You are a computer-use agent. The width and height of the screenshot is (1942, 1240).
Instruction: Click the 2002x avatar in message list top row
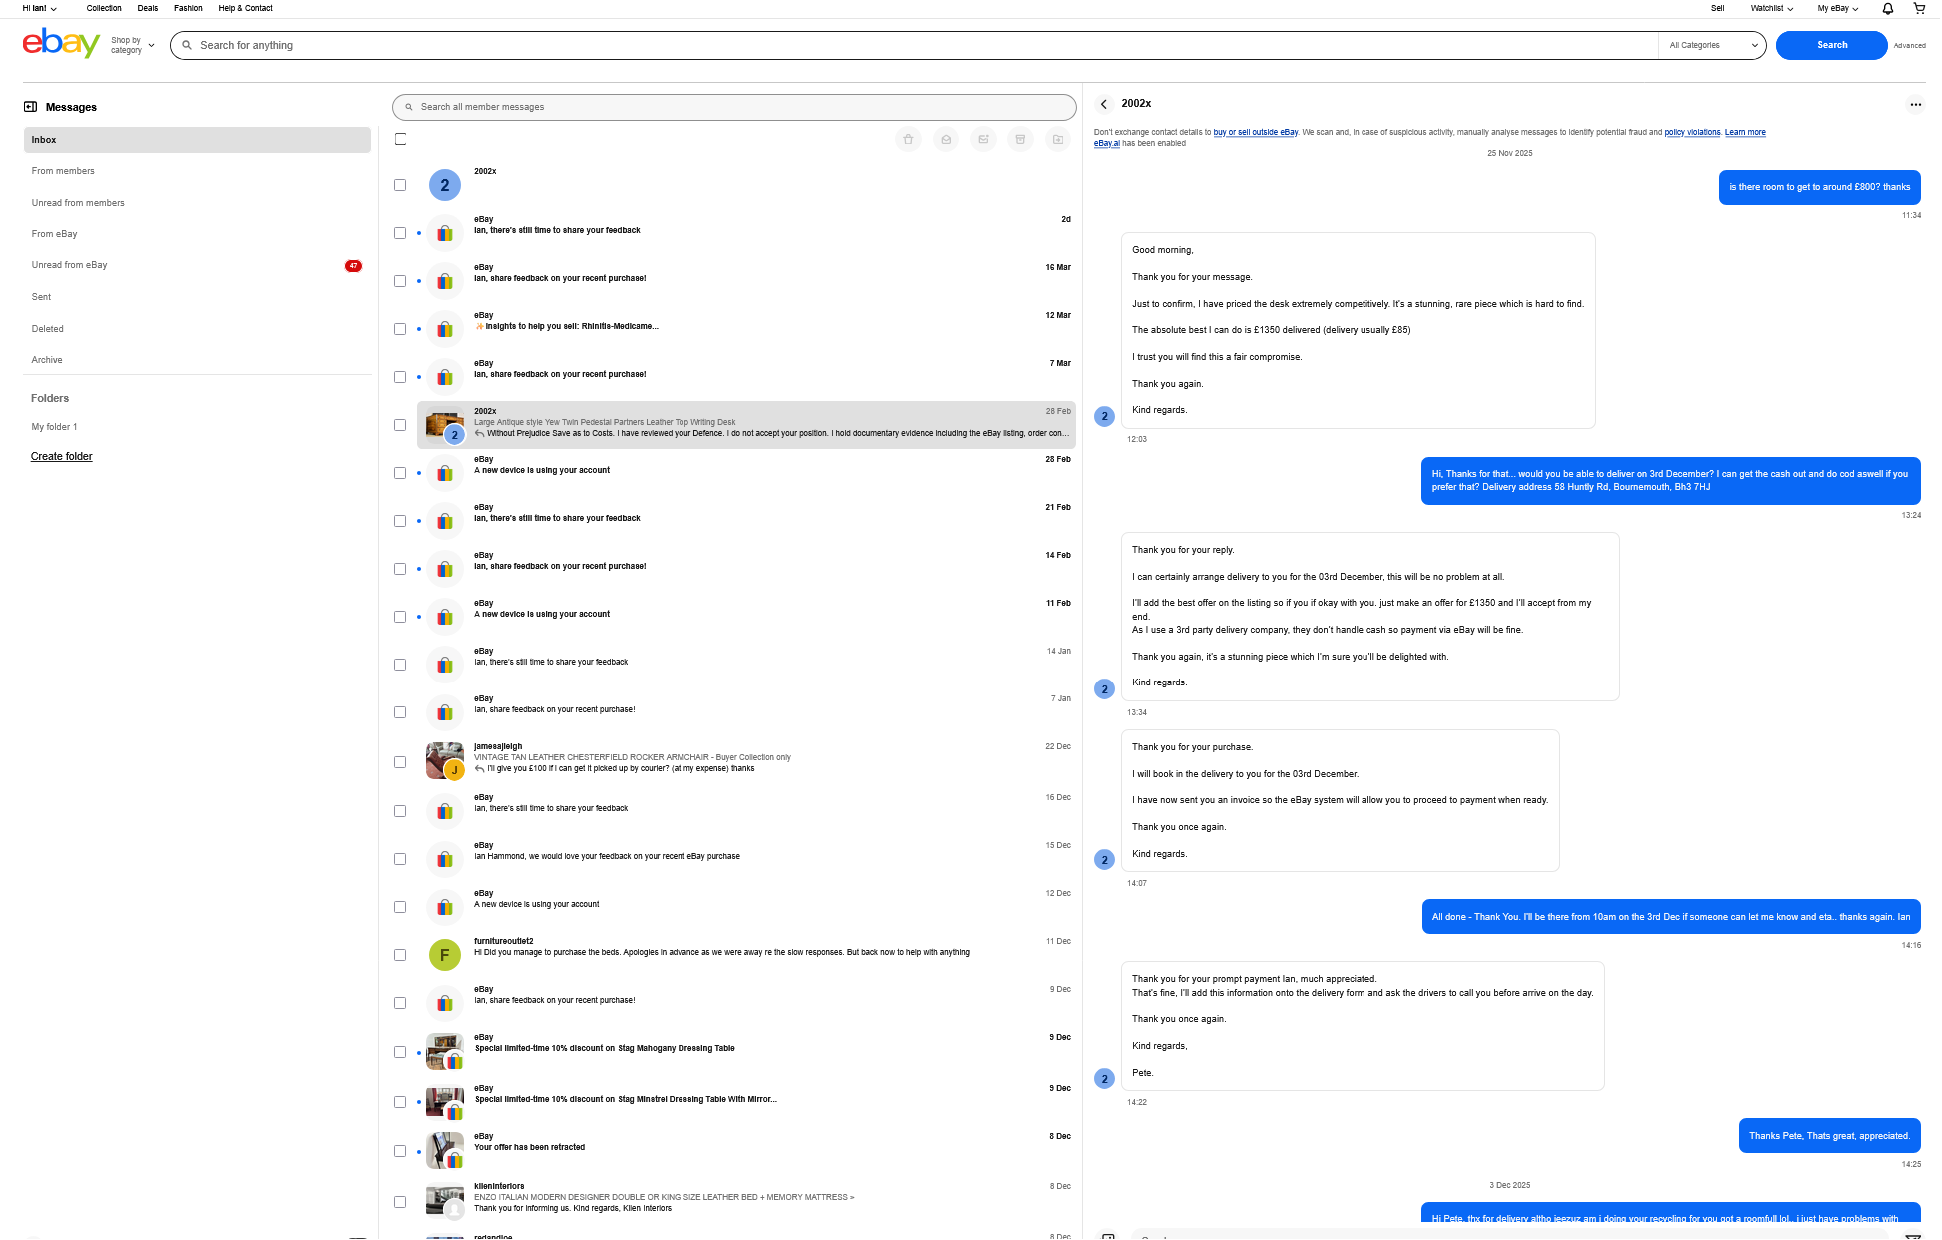tap(445, 185)
